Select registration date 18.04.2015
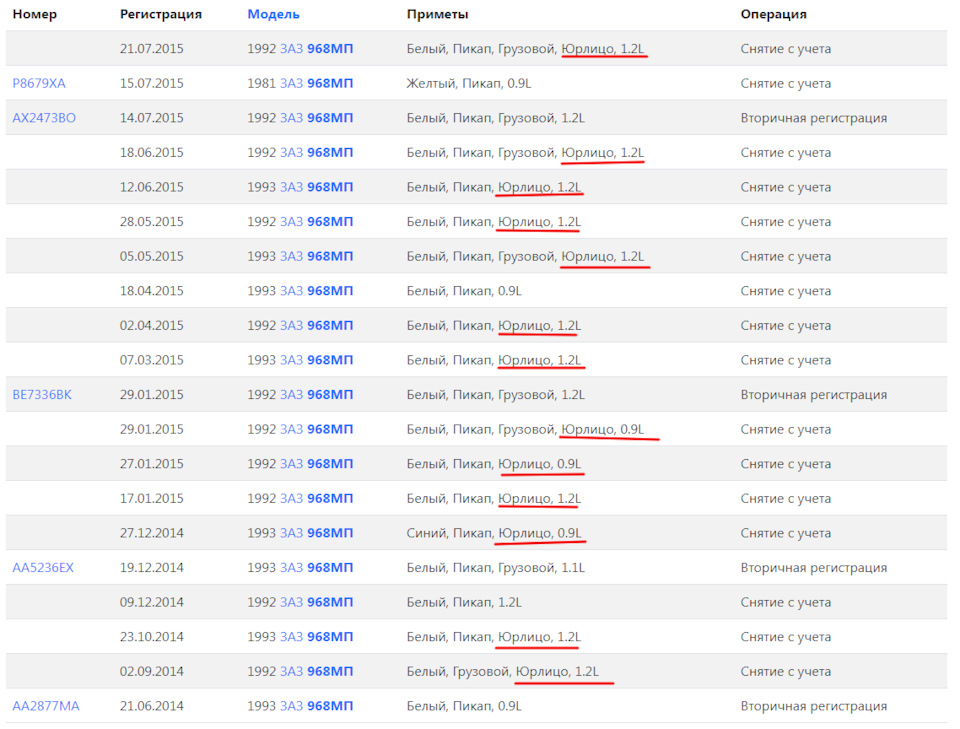 [x=151, y=291]
